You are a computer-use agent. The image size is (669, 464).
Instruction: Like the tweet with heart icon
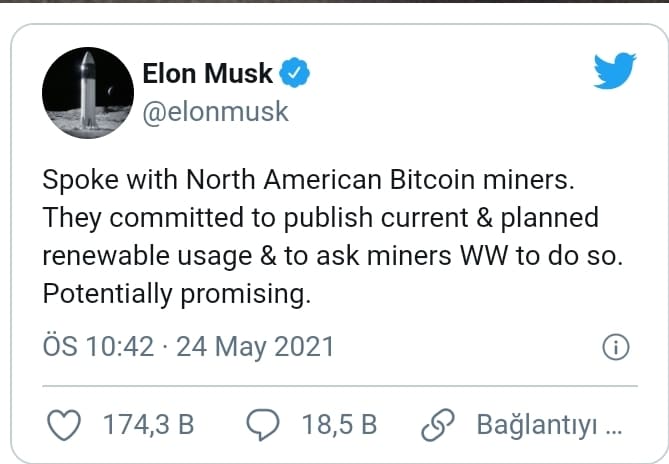click(64, 424)
